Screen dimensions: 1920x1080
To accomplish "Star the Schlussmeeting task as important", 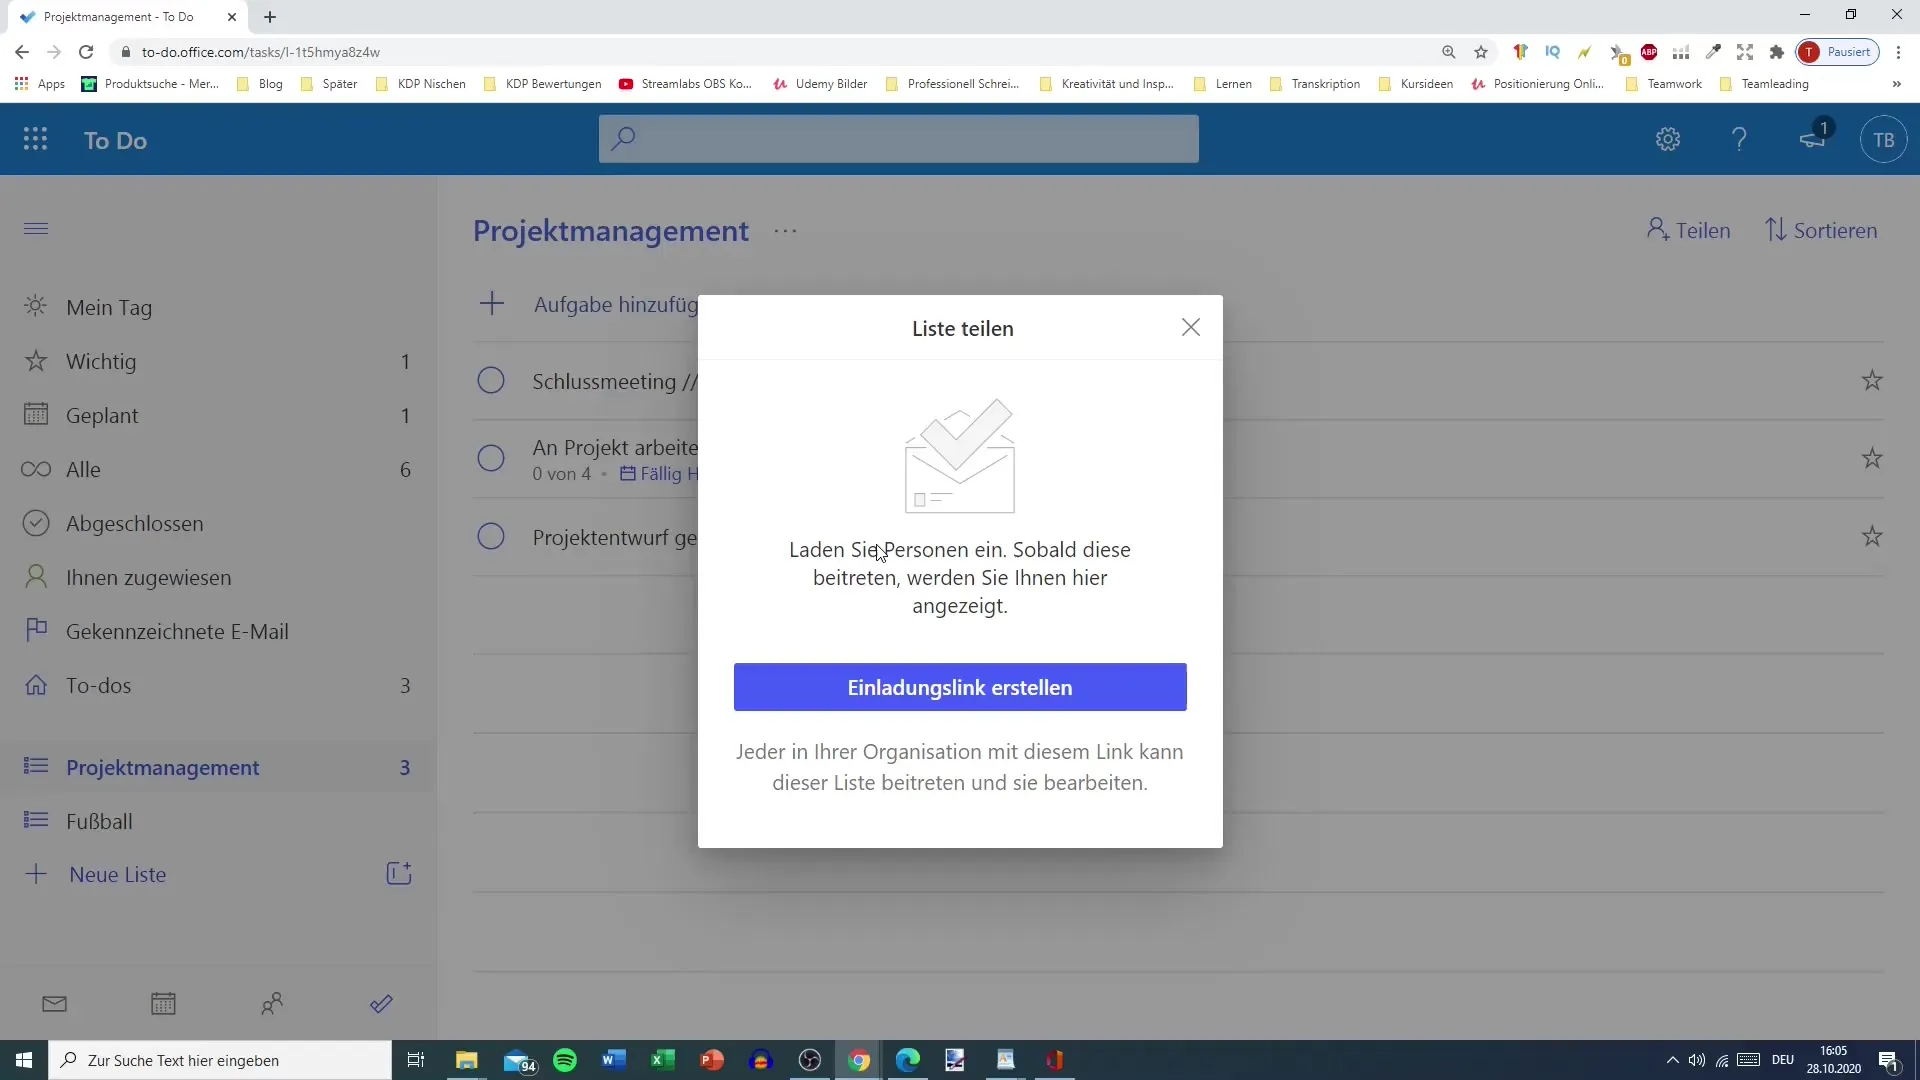I will 1872,380.
